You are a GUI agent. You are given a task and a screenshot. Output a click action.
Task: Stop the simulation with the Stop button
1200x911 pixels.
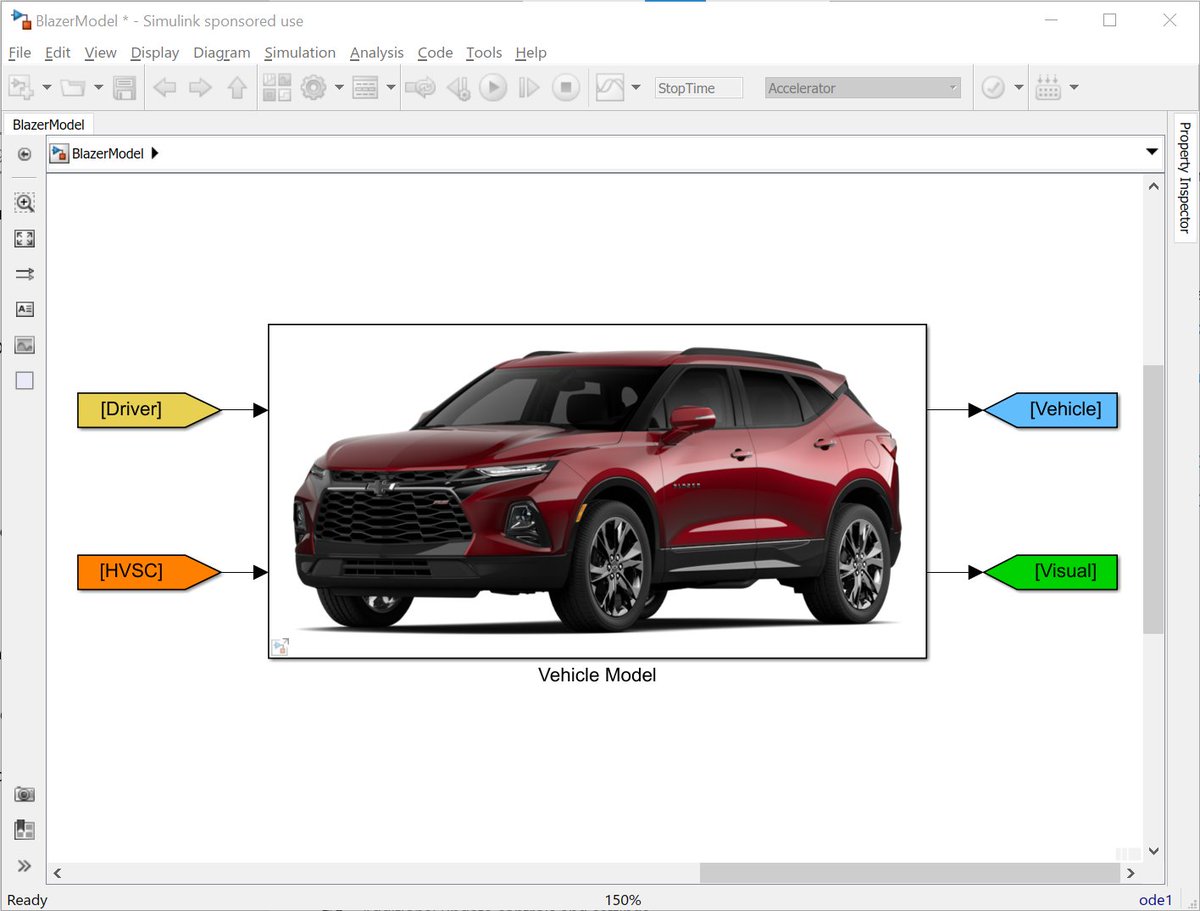coord(566,88)
